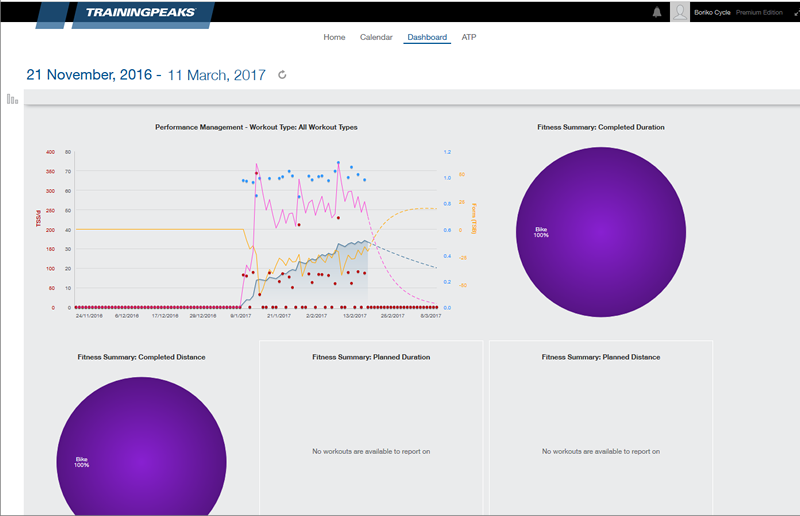Click Fitness Summary: Completed Distance title

141,357
